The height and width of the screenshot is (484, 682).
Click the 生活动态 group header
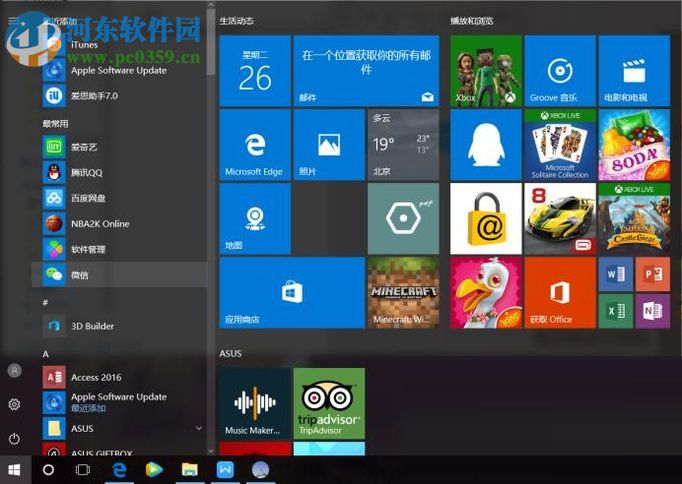tap(237, 21)
